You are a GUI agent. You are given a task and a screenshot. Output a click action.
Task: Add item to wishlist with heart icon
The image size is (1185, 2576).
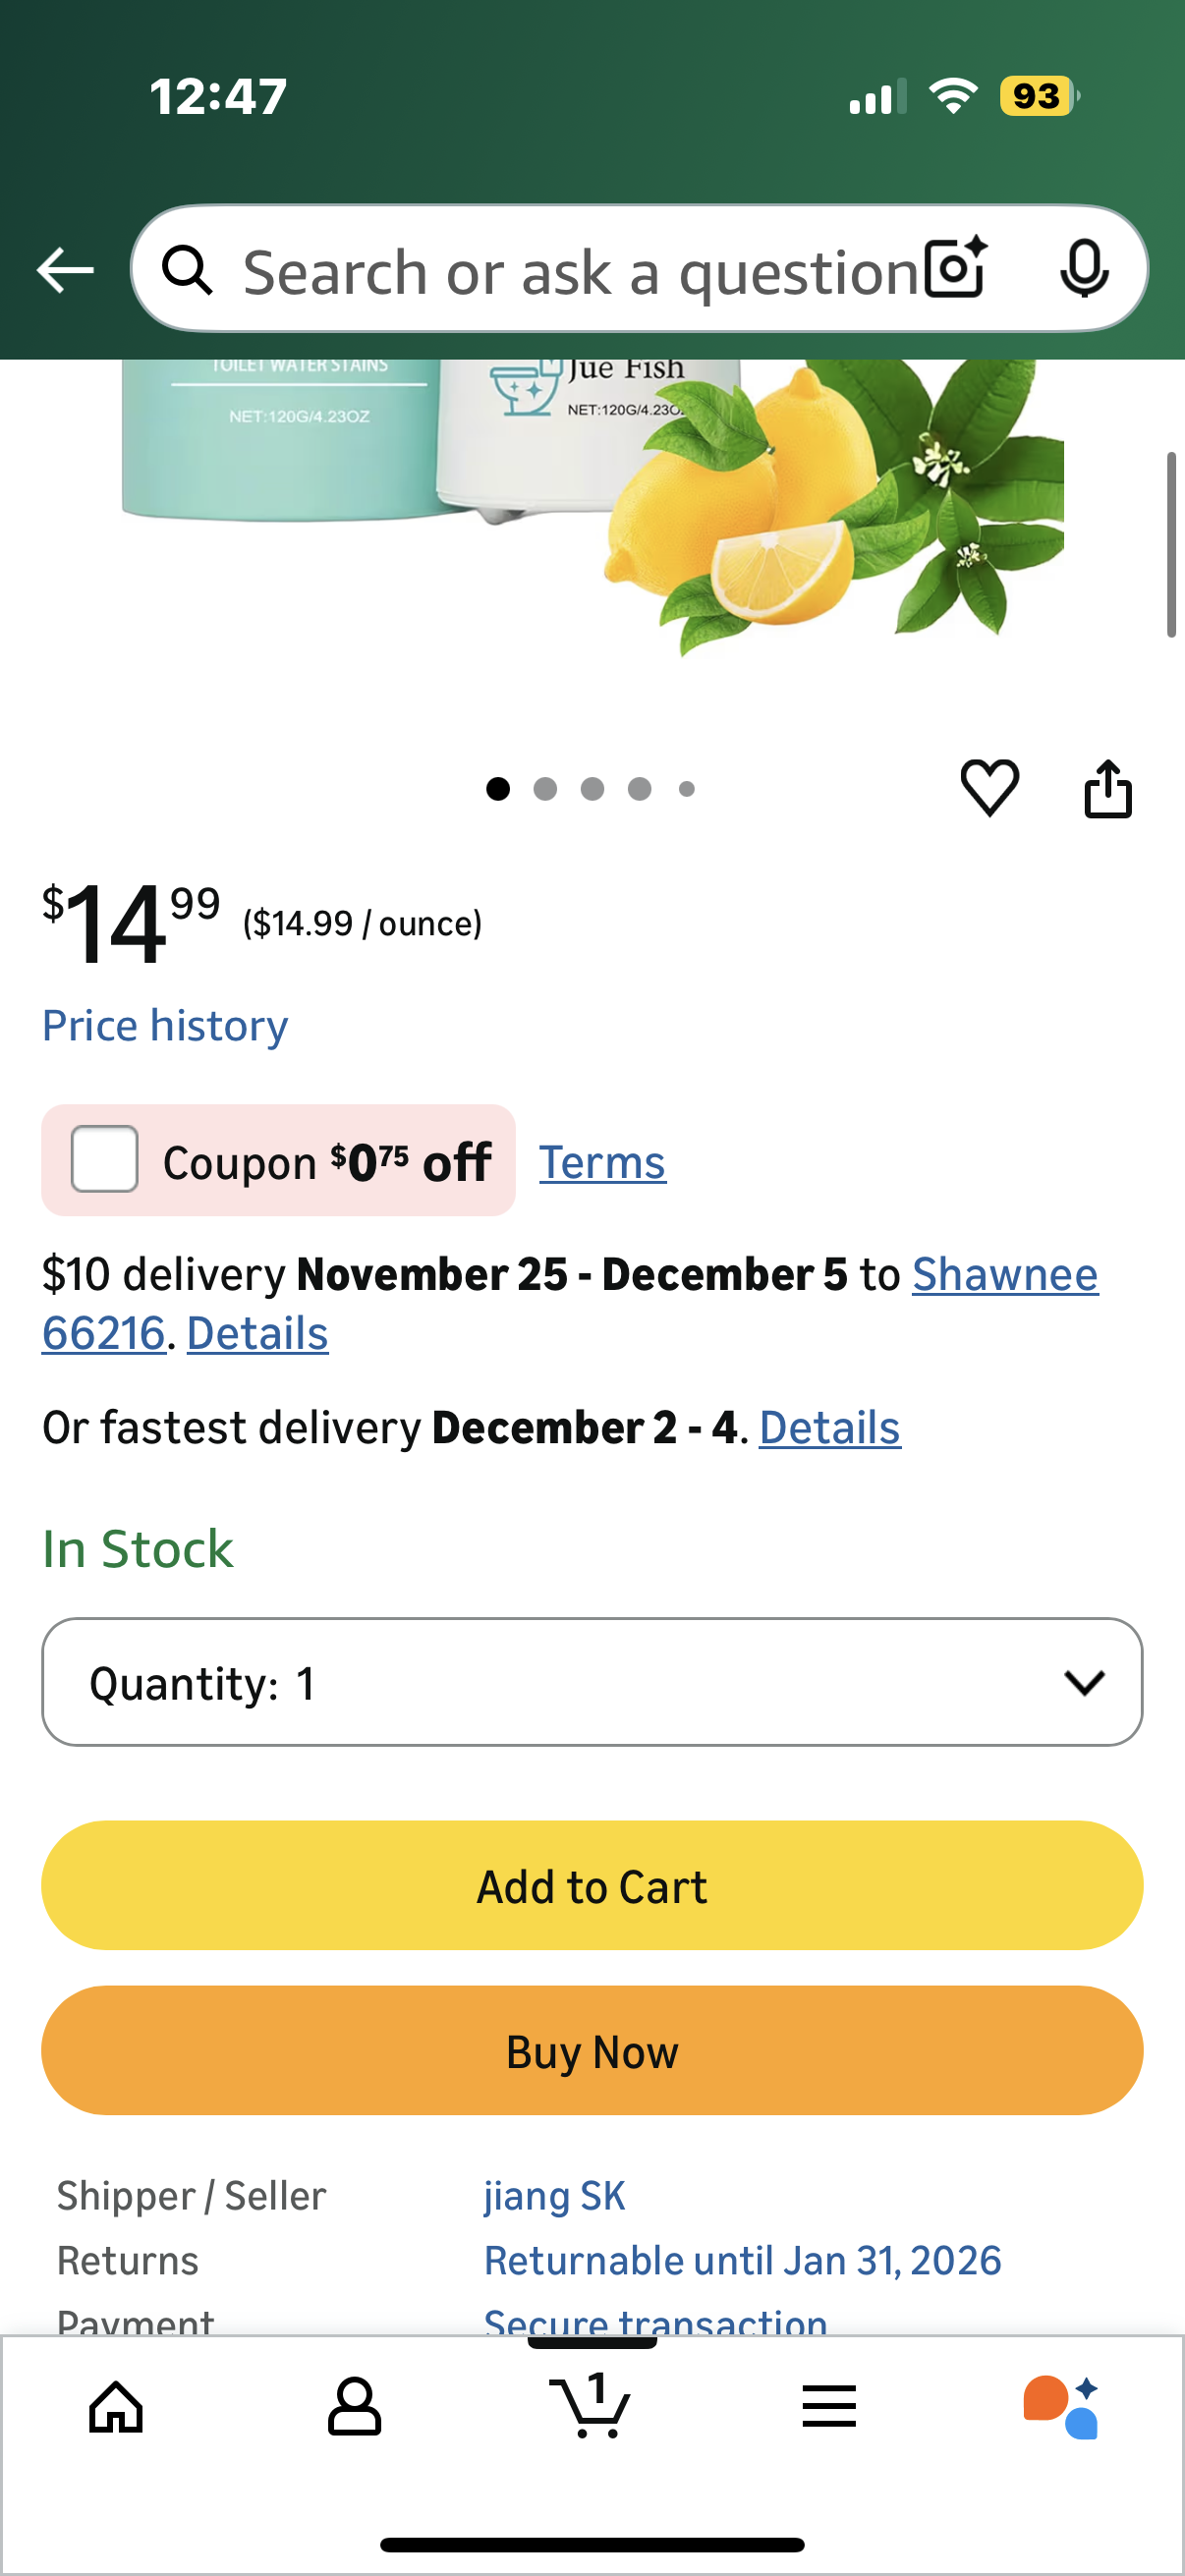989,788
